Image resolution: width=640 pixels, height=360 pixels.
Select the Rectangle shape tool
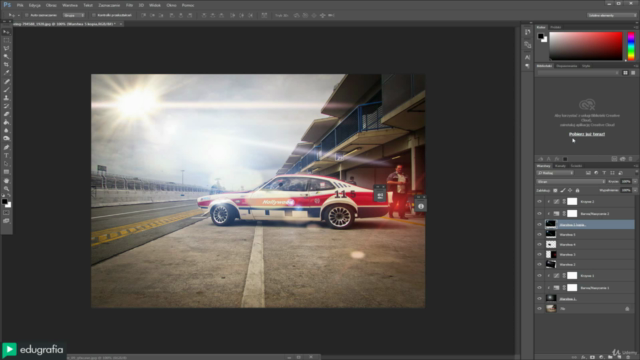tap(6, 172)
